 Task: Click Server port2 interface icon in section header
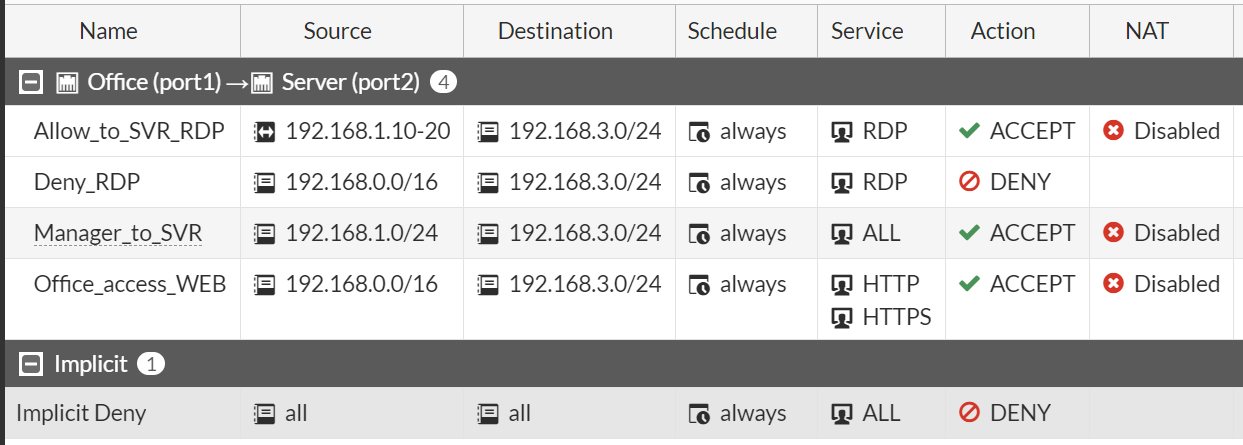[x=262, y=82]
